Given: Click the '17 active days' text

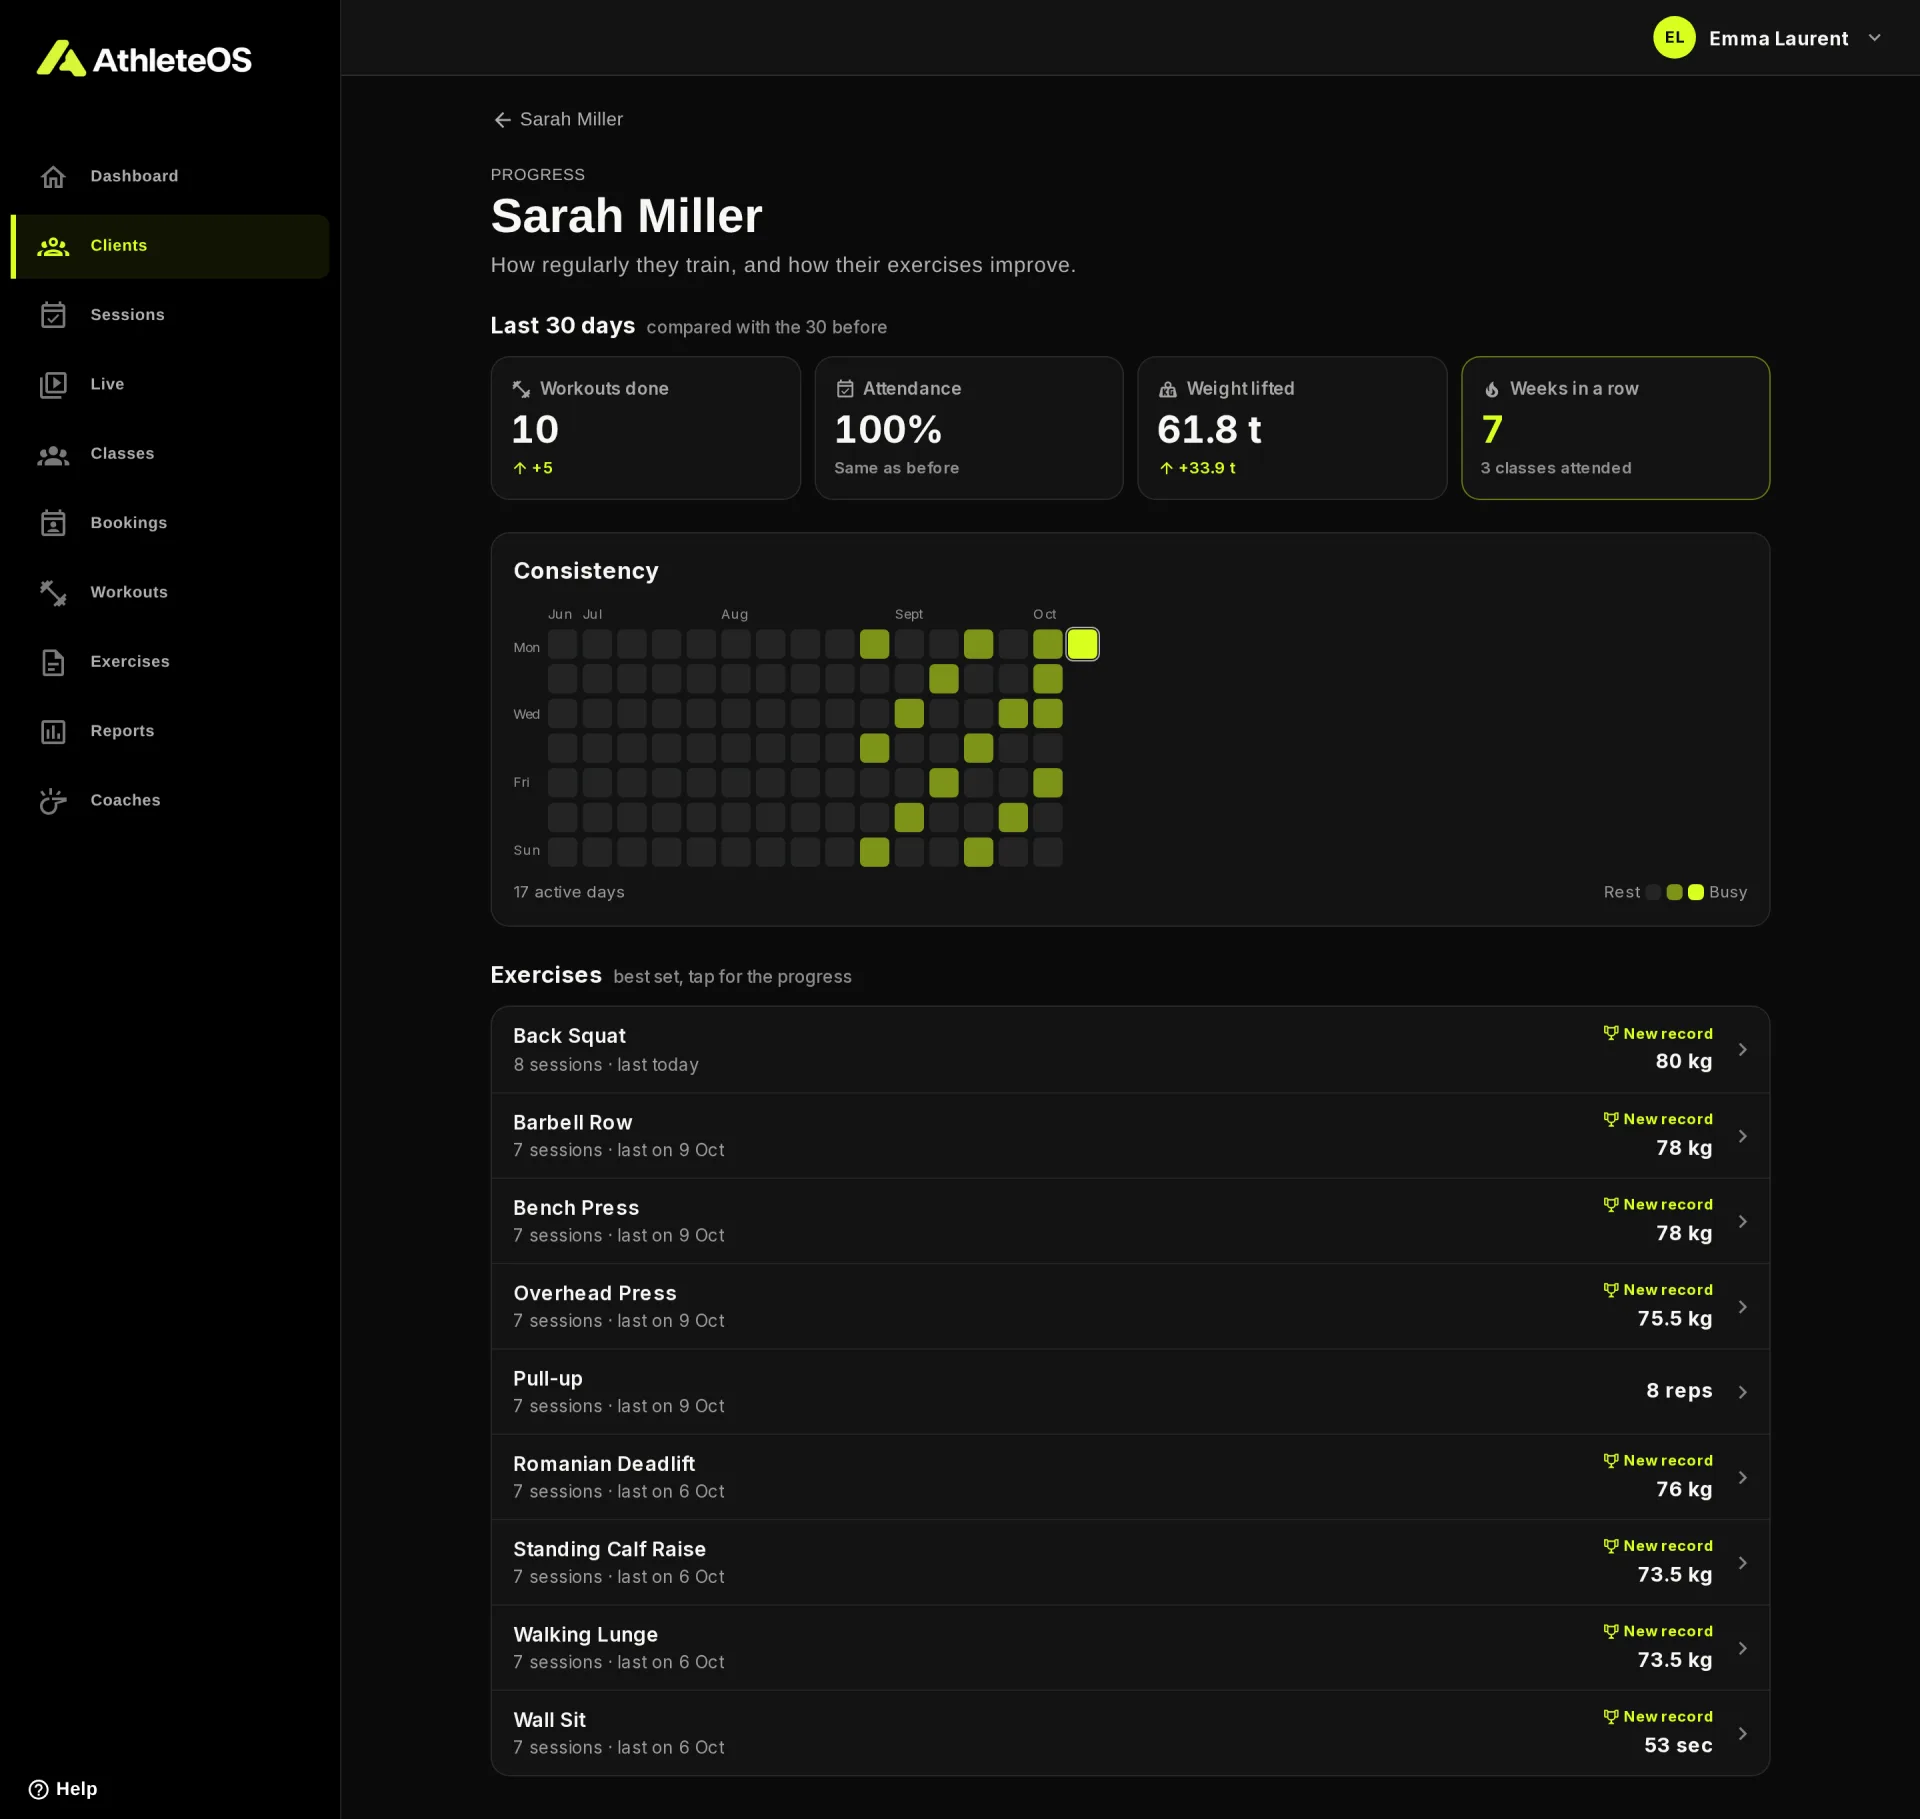Looking at the screenshot, I should pos(569,892).
